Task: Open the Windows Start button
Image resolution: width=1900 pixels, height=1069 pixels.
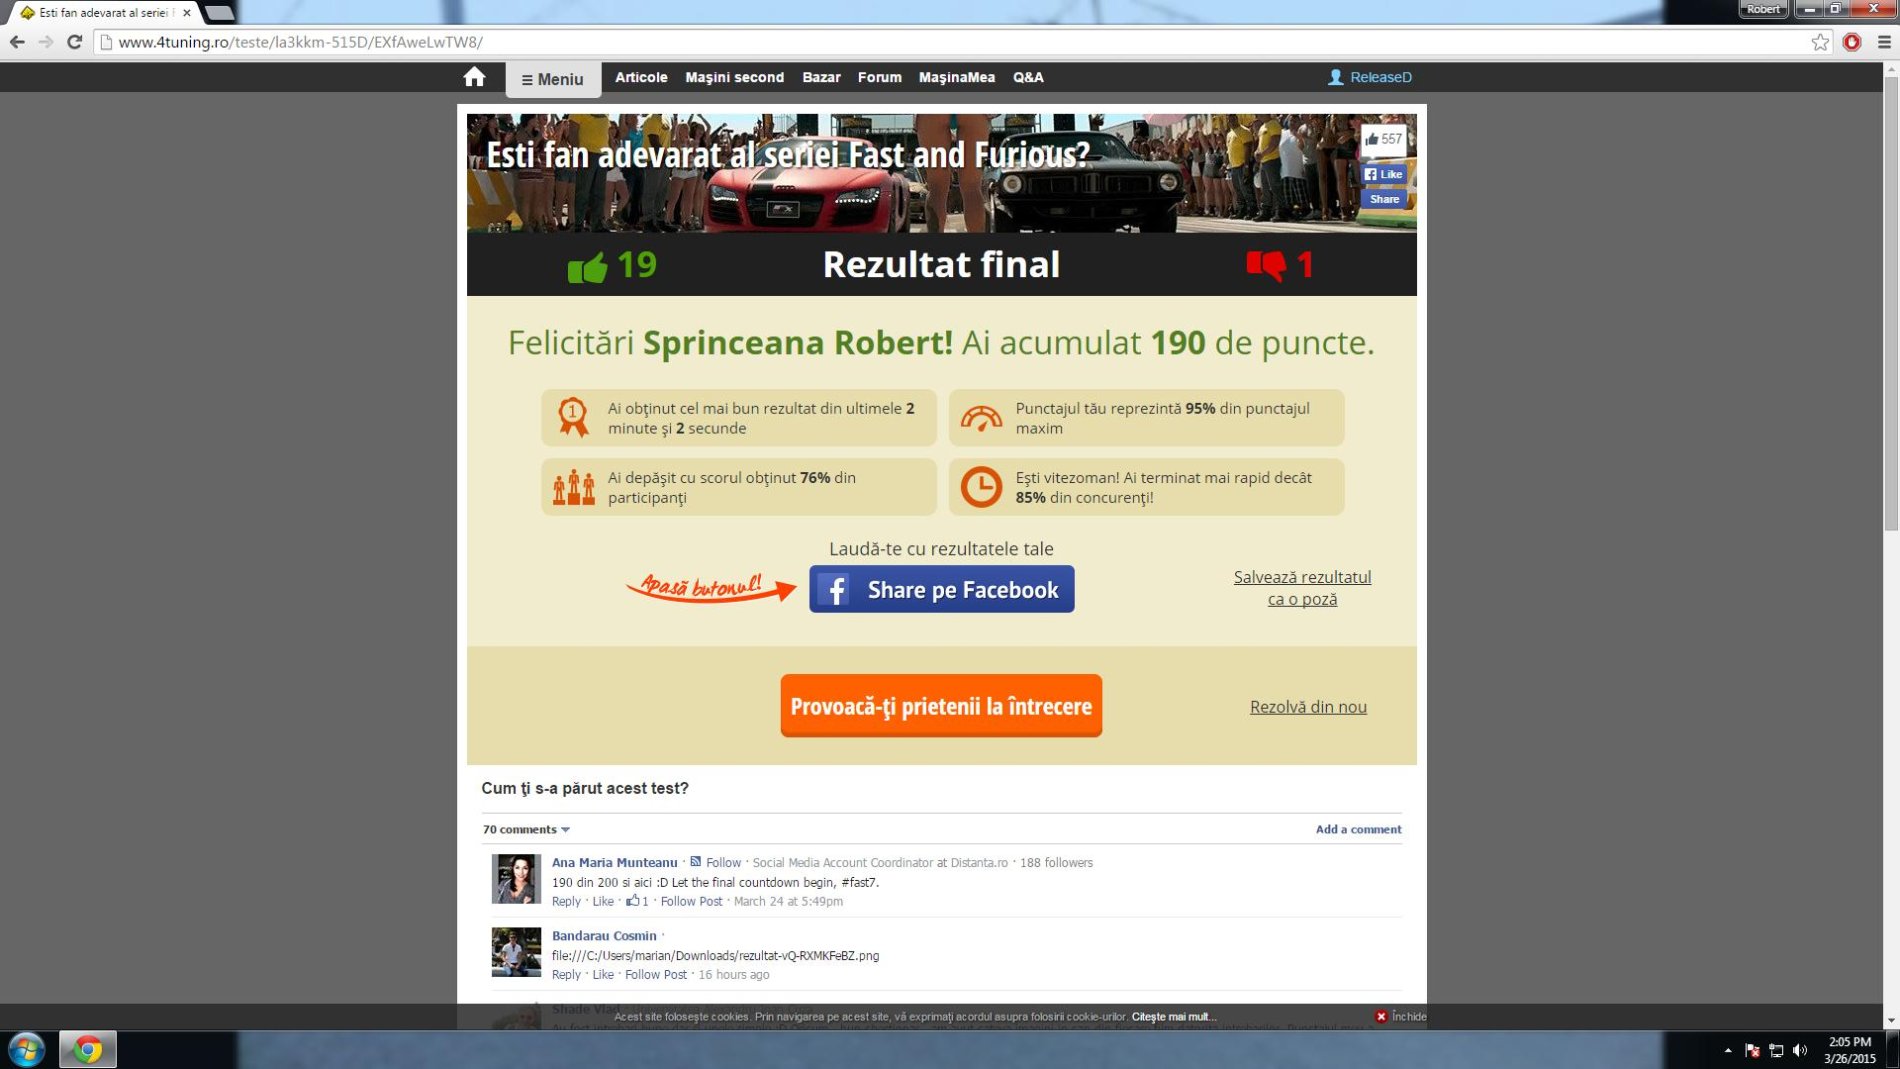Action: (x=26, y=1050)
